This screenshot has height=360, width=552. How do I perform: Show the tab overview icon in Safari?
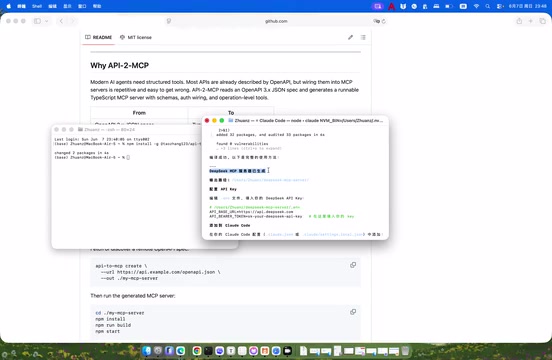[x=542, y=21]
